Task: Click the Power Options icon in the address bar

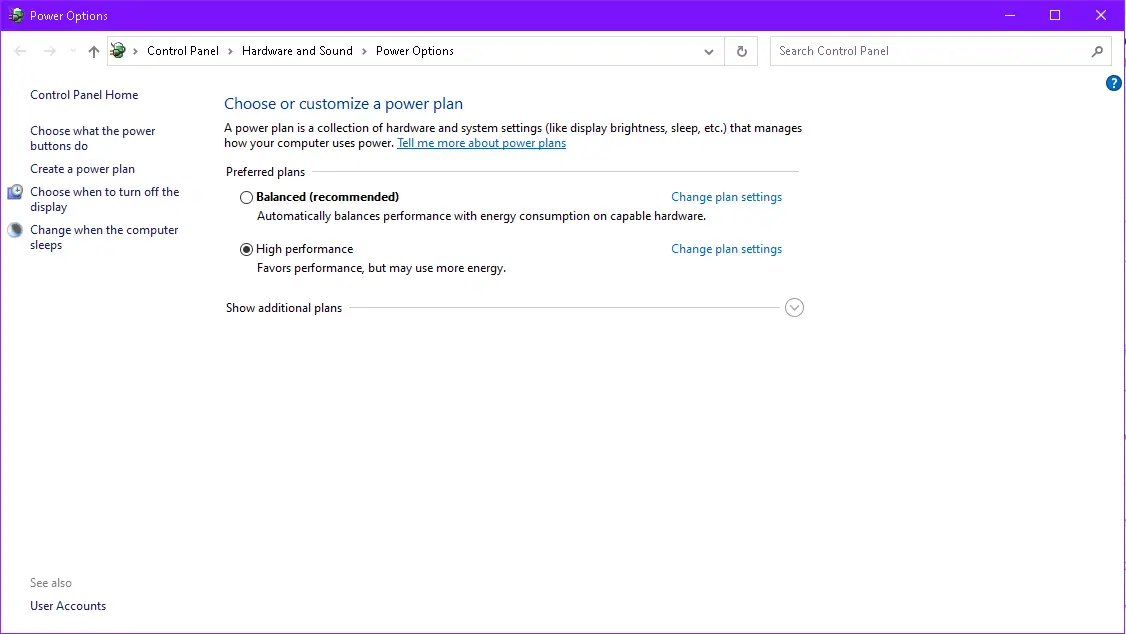Action: click(117, 50)
